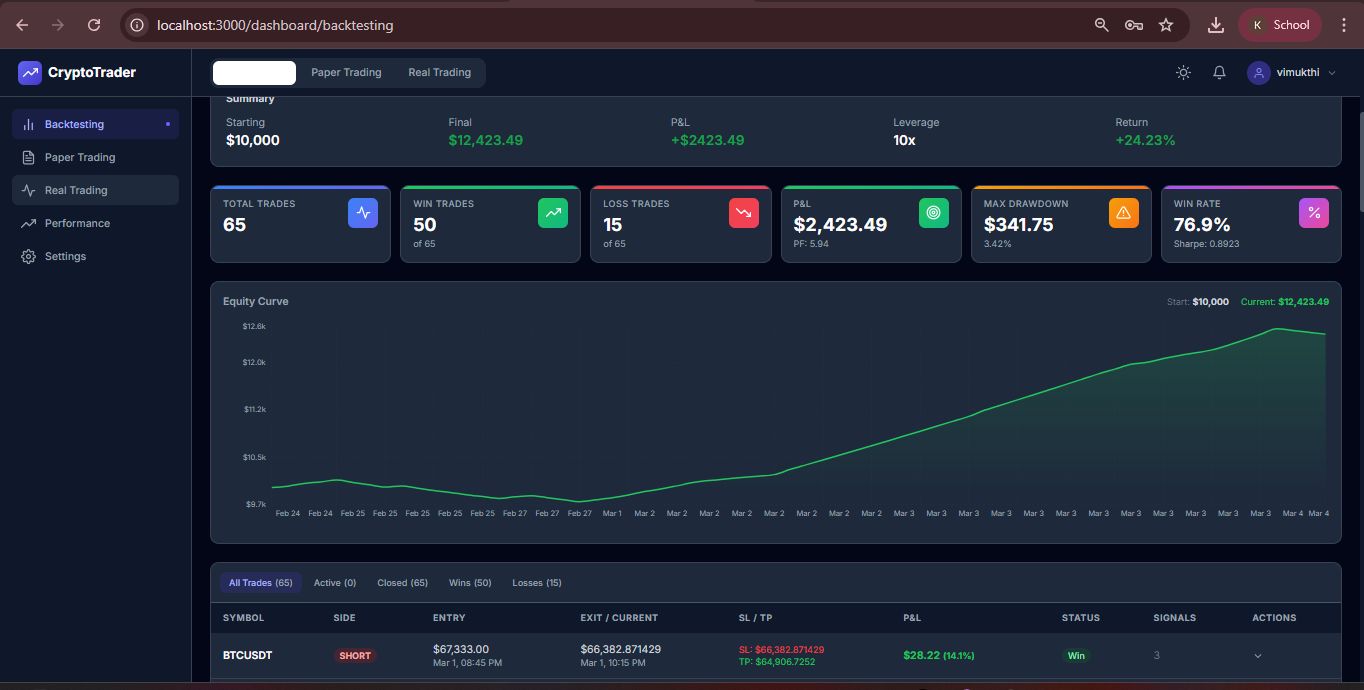Image resolution: width=1364 pixels, height=690 pixels.
Task: Click the Paper Trading document sidebar icon
Action: 28,157
